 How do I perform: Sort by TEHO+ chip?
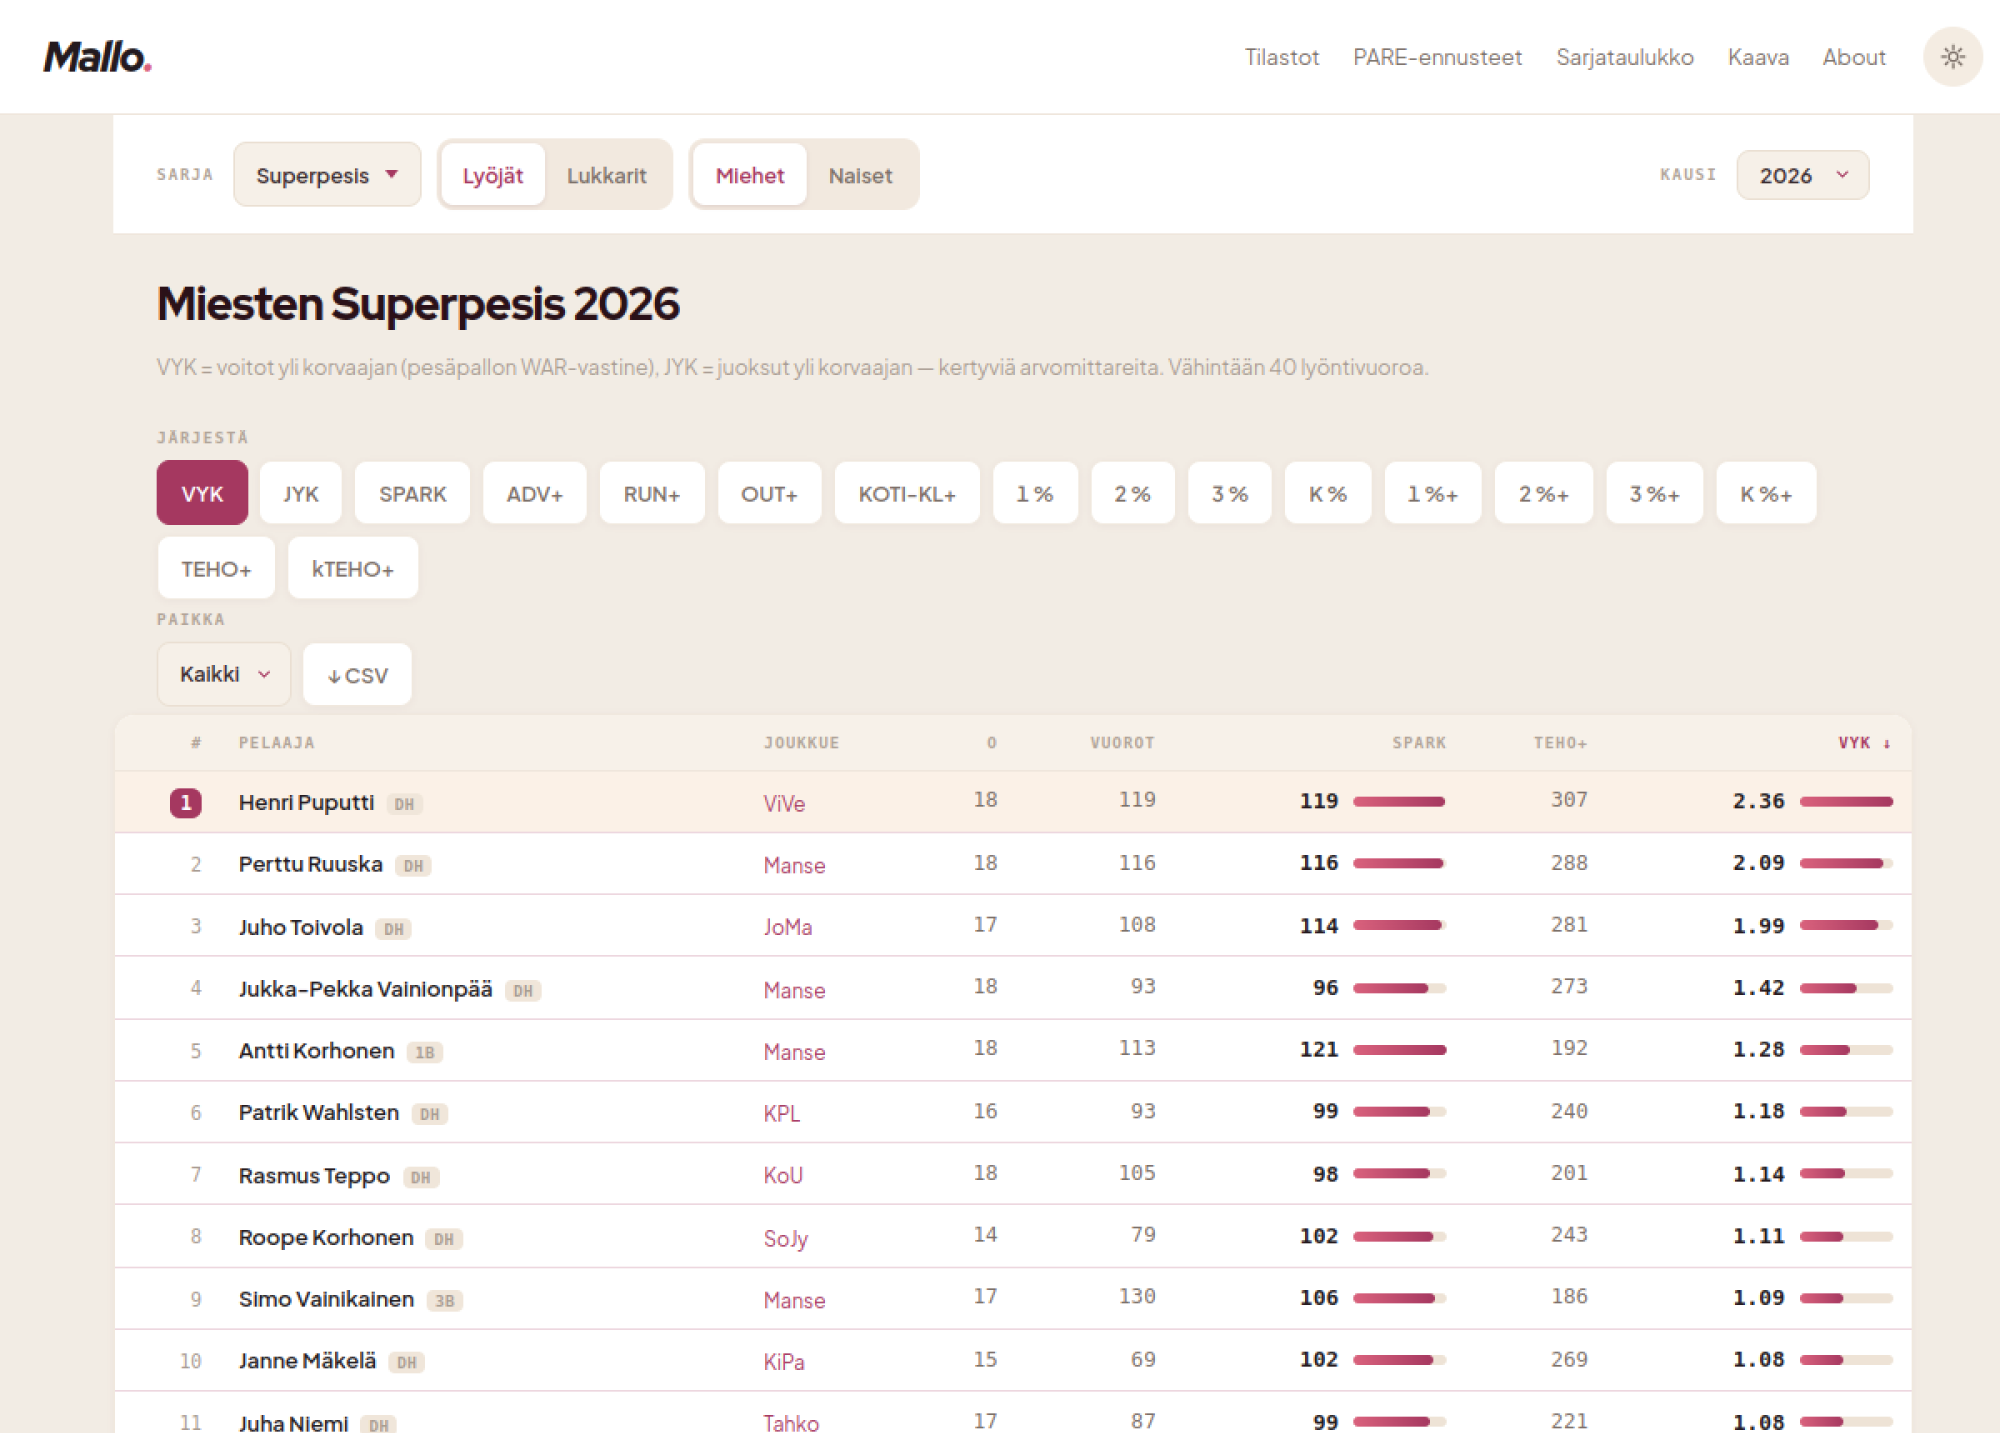(x=216, y=568)
